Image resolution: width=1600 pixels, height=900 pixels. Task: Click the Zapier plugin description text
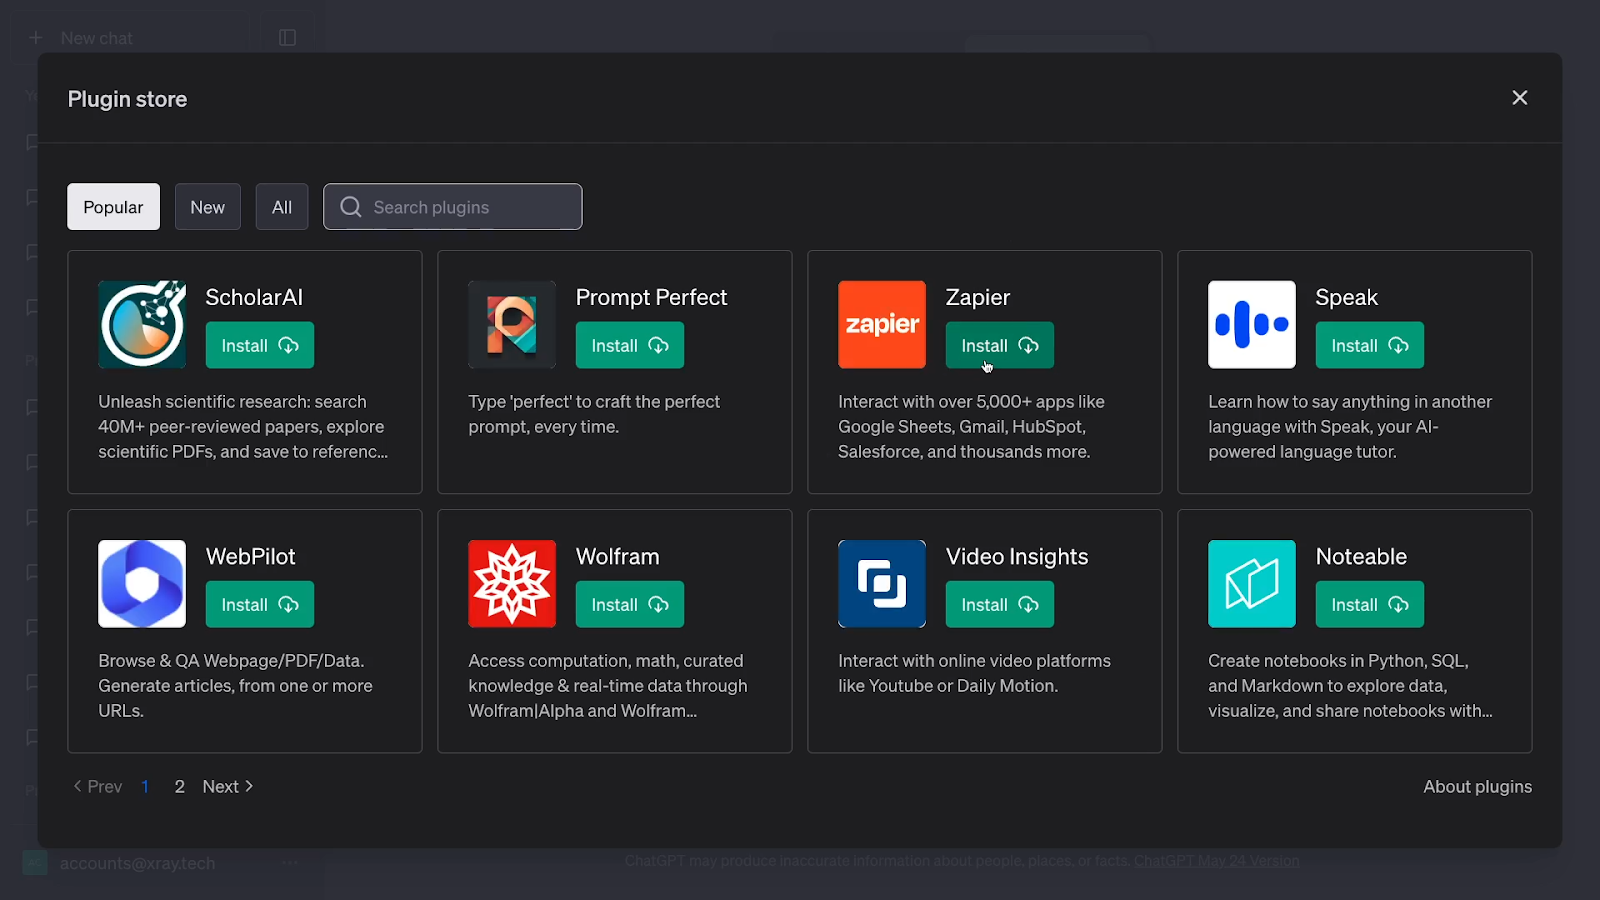click(971, 427)
